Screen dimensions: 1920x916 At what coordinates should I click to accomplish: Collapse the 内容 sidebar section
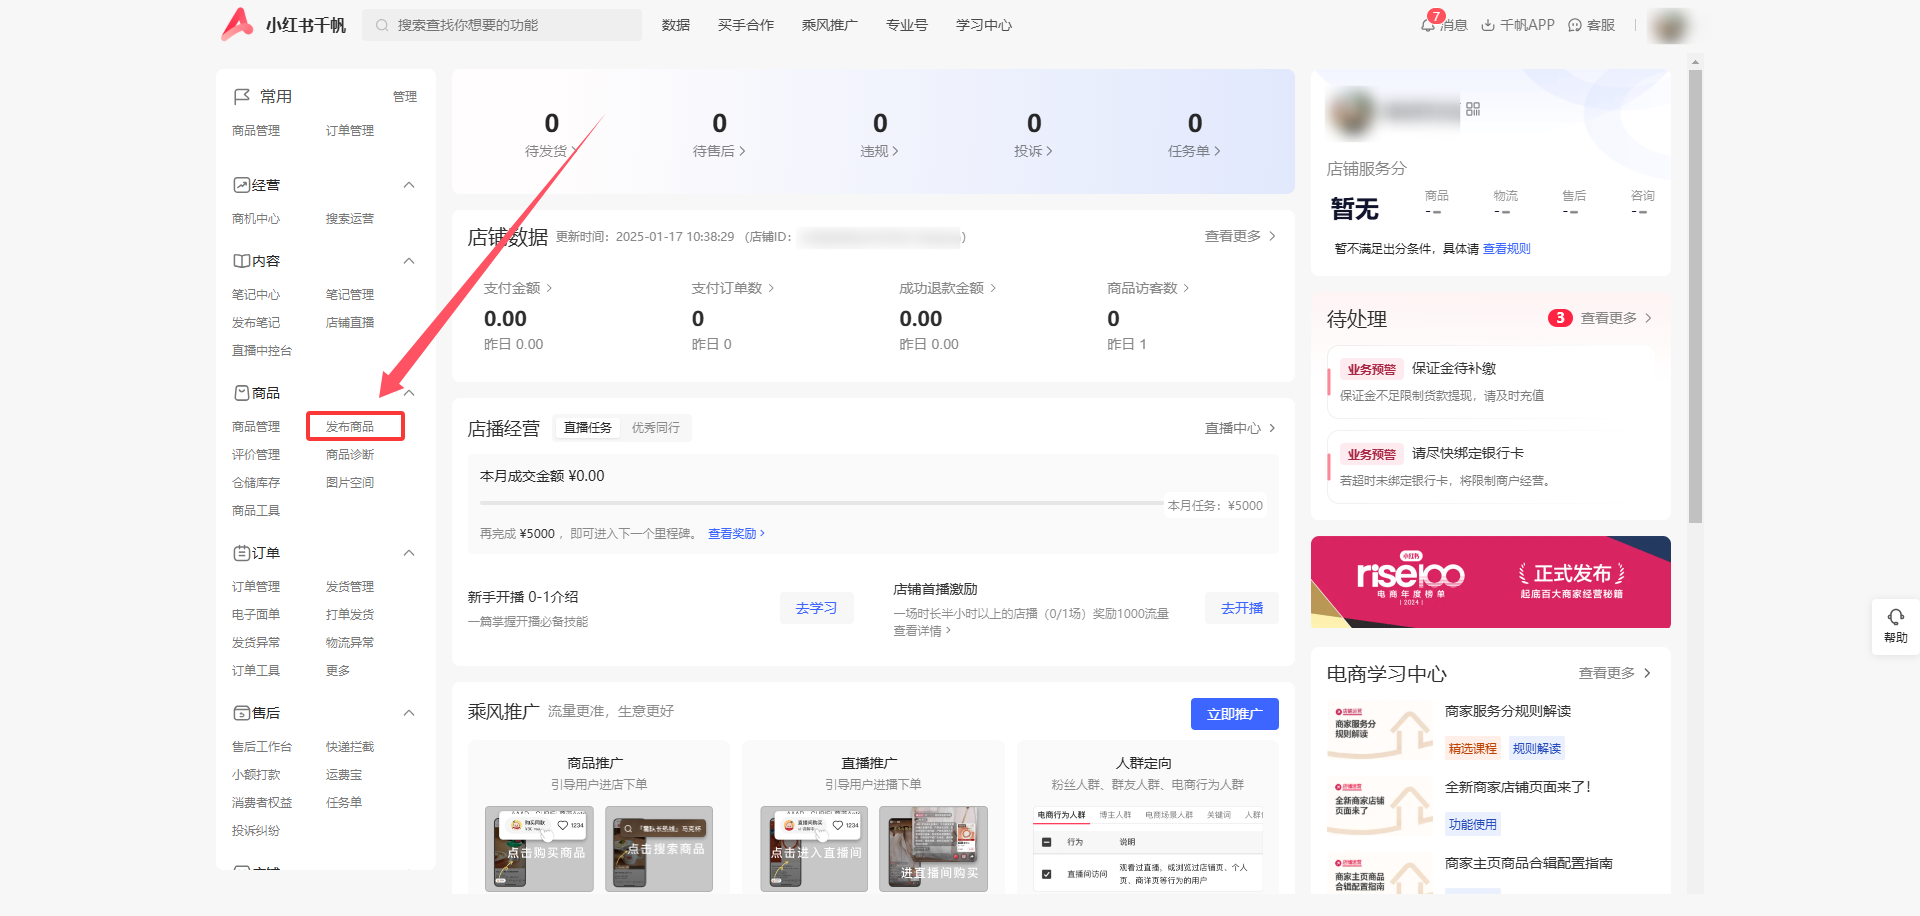point(409,261)
